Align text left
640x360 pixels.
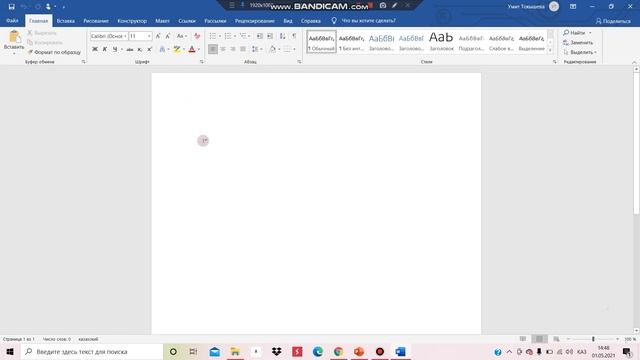tap(213, 49)
